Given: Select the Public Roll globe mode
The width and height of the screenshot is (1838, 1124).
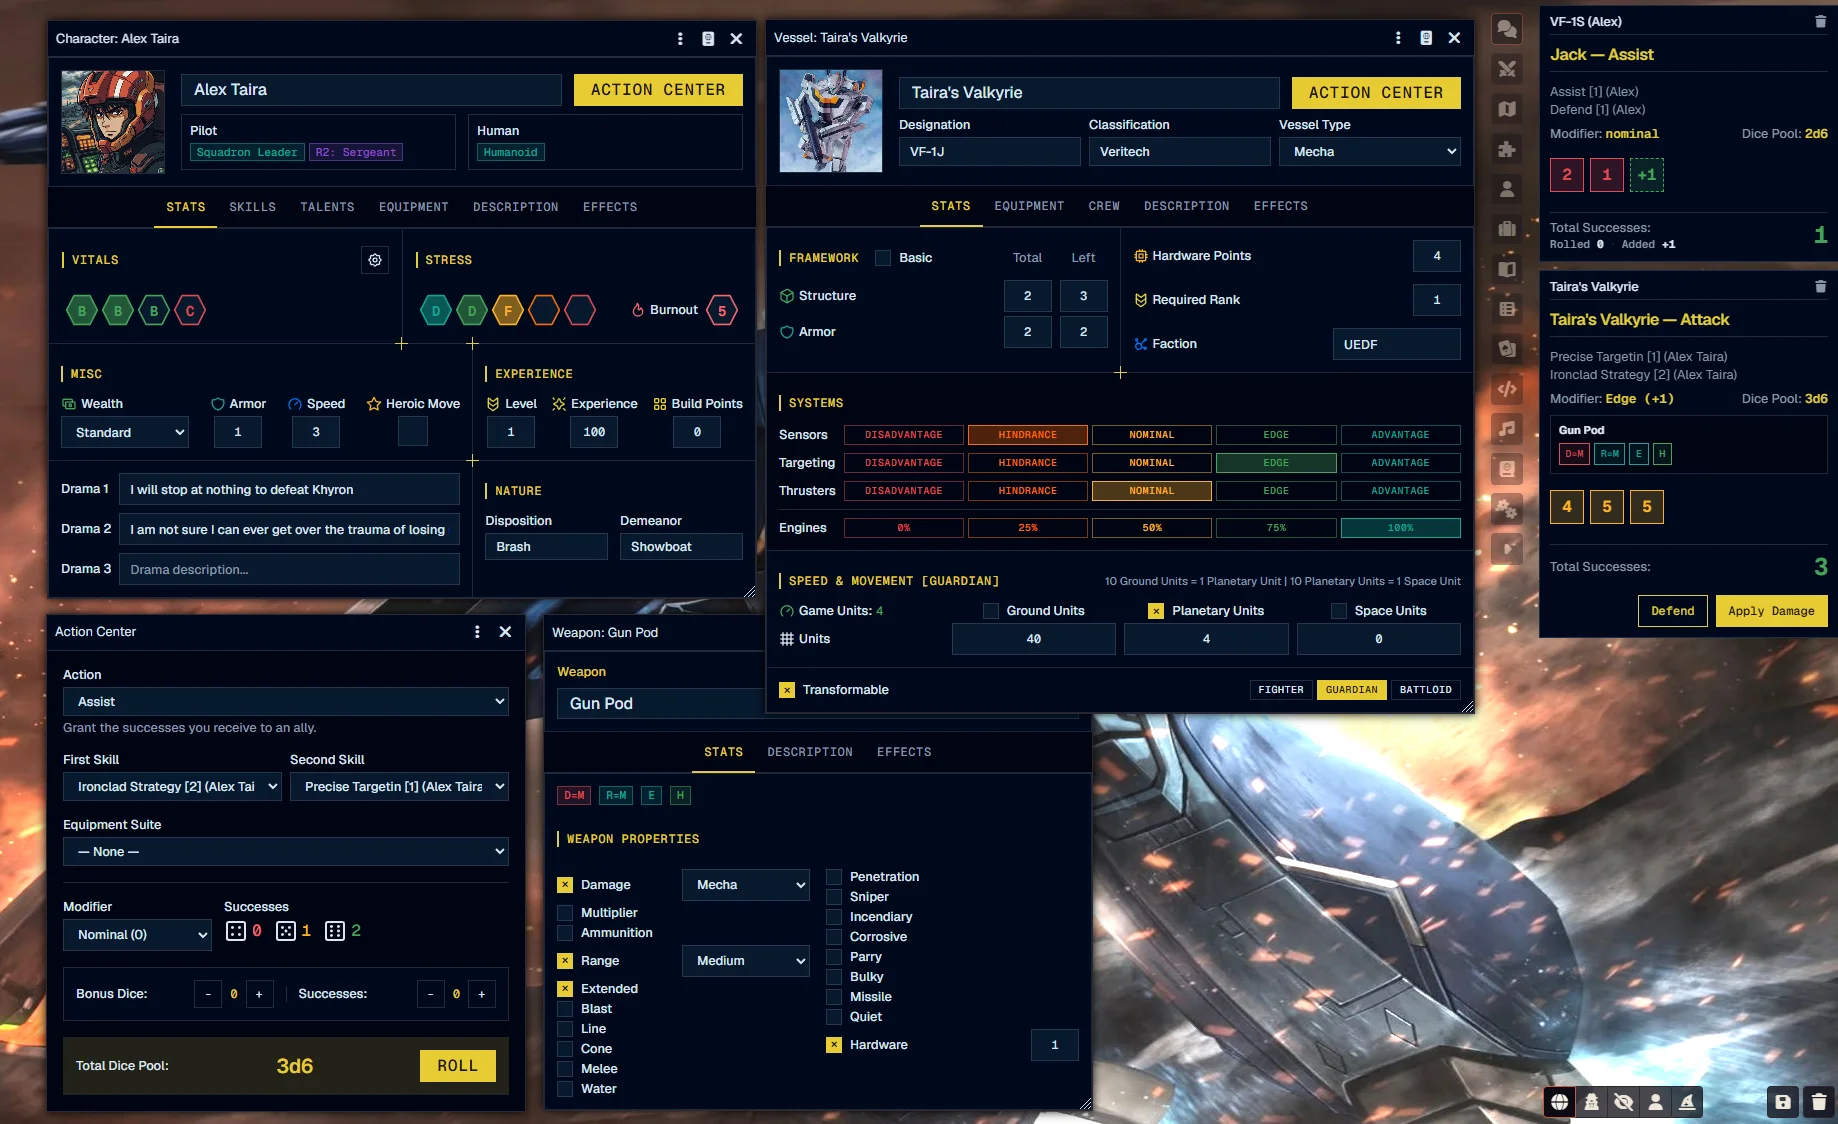Looking at the screenshot, I should coord(1559,1102).
